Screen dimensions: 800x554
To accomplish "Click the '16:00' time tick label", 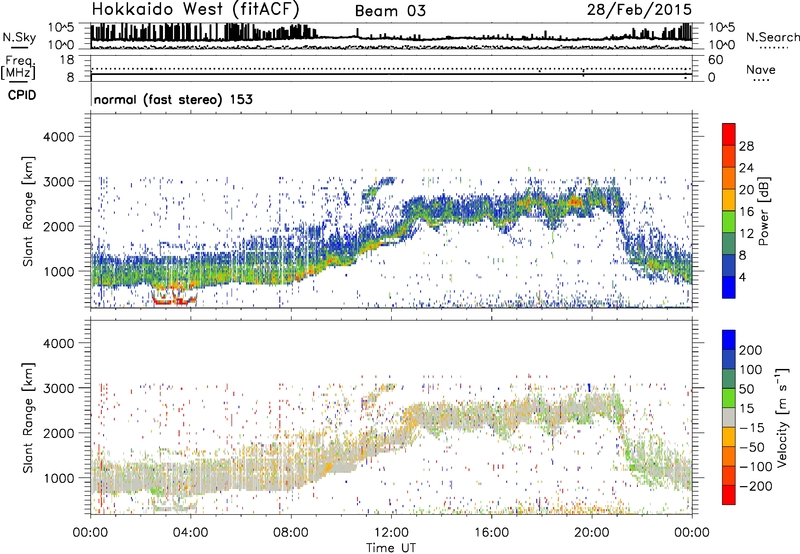I will [491, 533].
